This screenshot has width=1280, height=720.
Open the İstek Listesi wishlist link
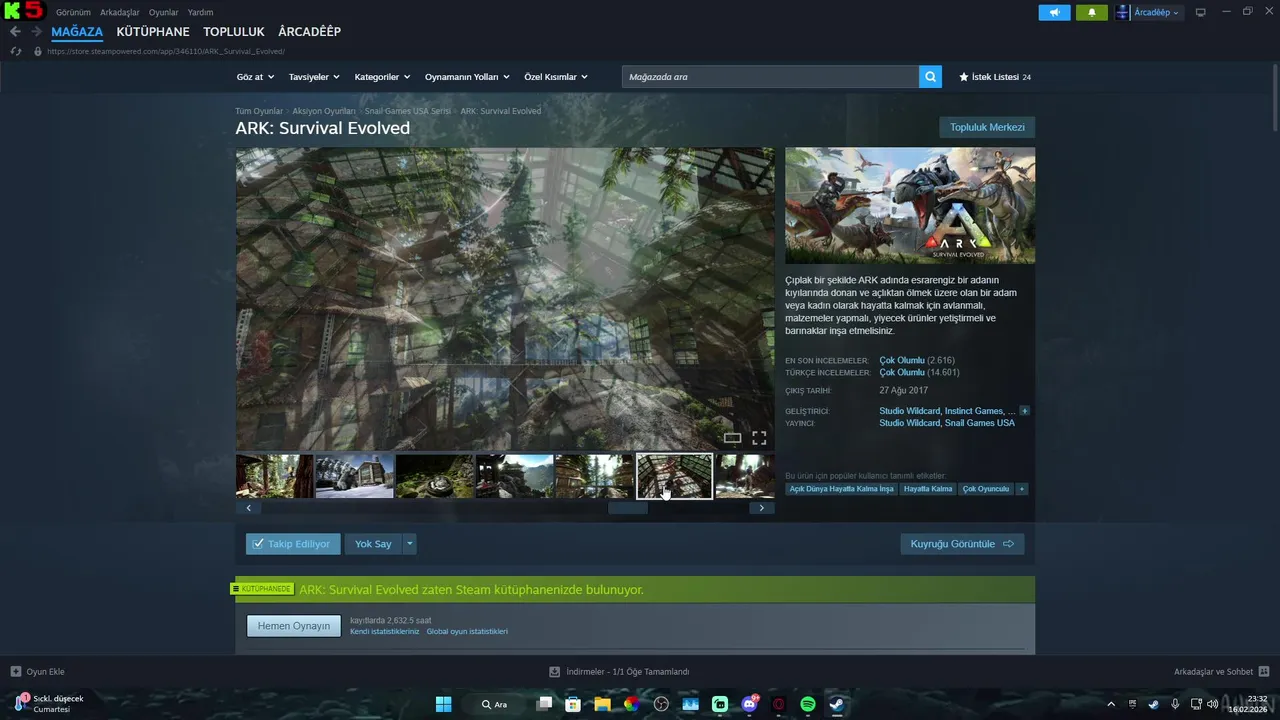[x=995, y=77]
